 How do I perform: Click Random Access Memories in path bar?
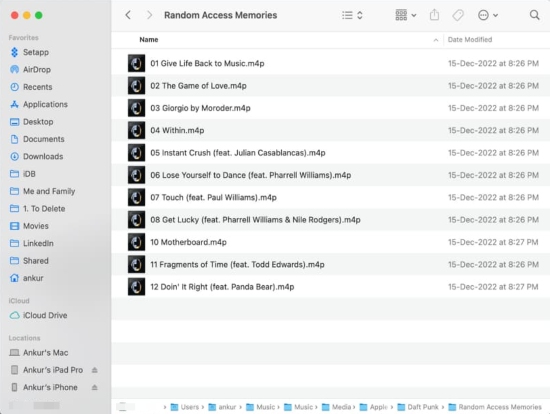point(495,407)
